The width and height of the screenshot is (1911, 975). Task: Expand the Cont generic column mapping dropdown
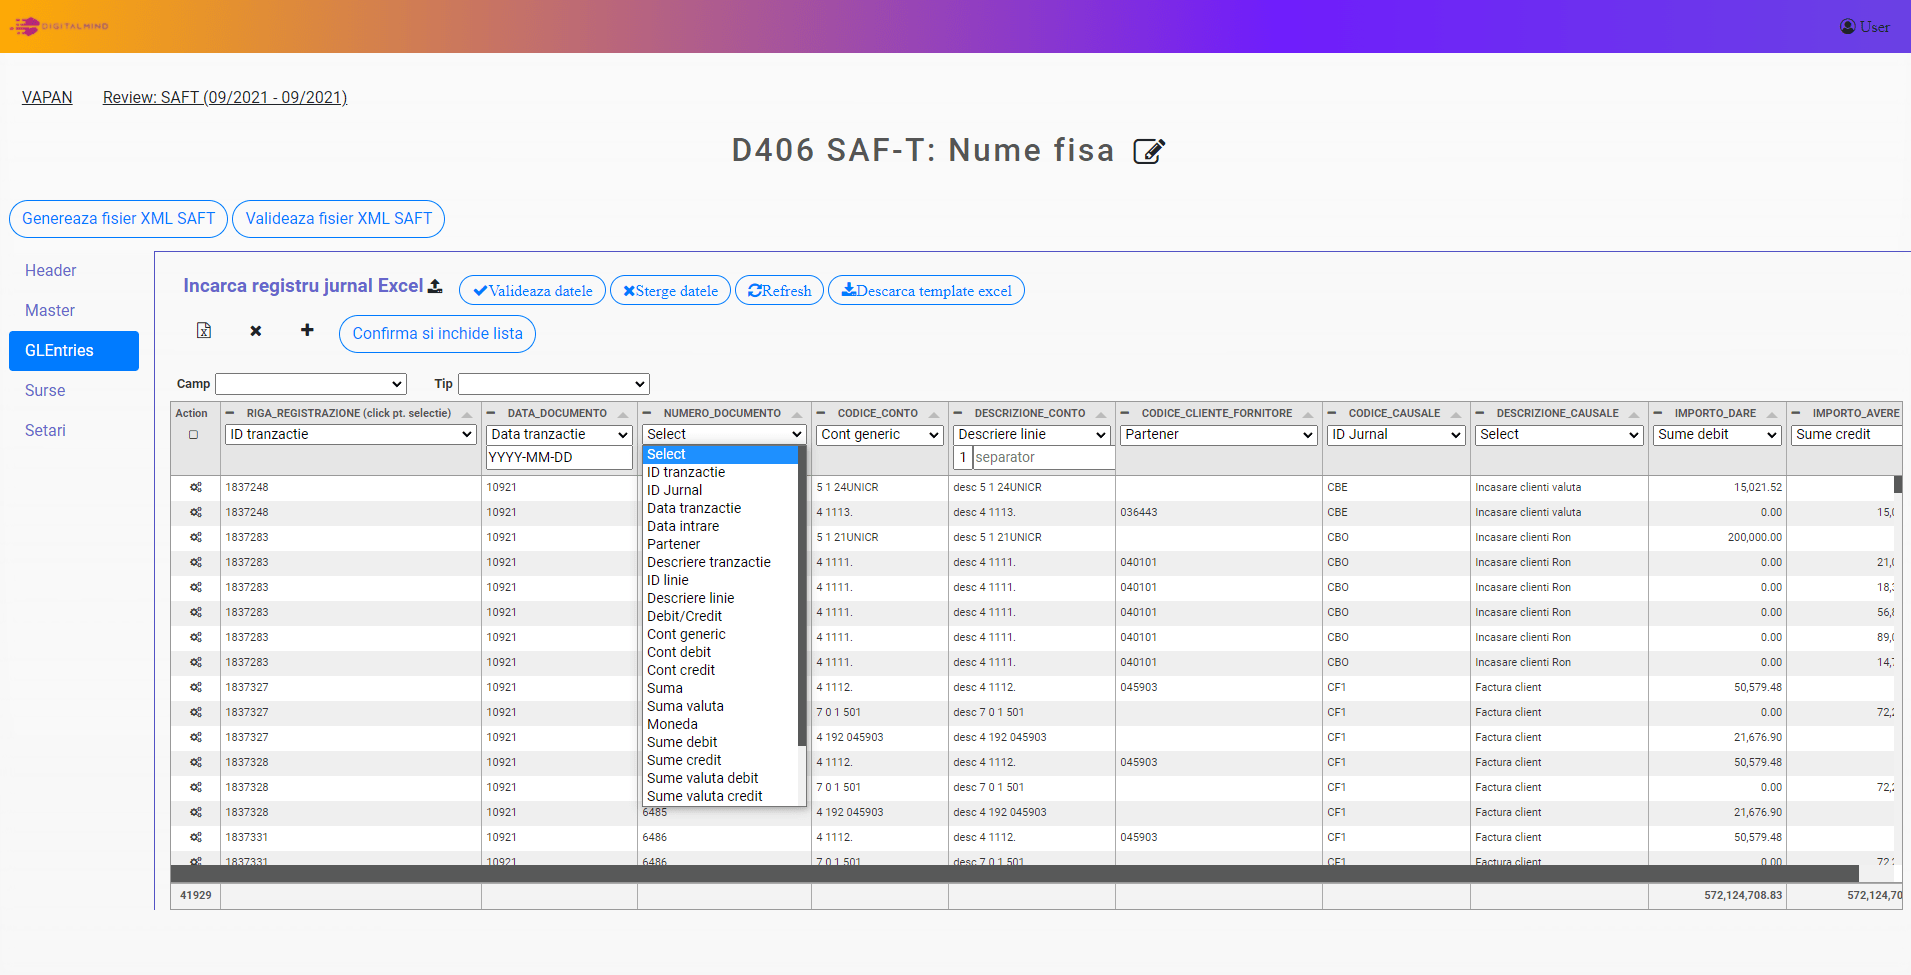click(x=879, y=435)
